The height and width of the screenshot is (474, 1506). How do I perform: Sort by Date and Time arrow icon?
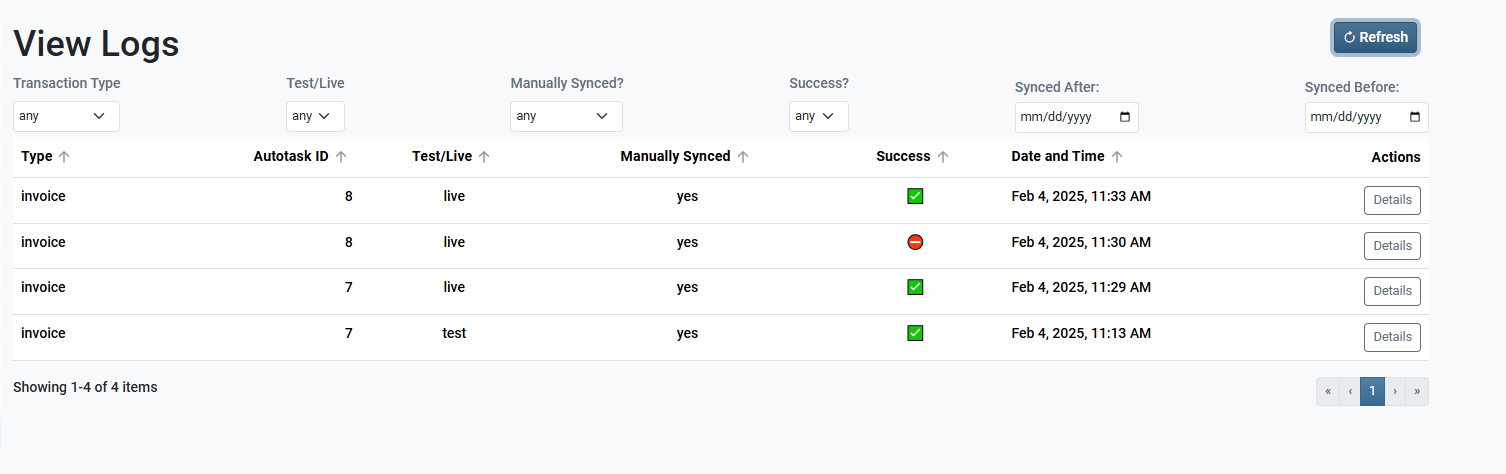1117,157
